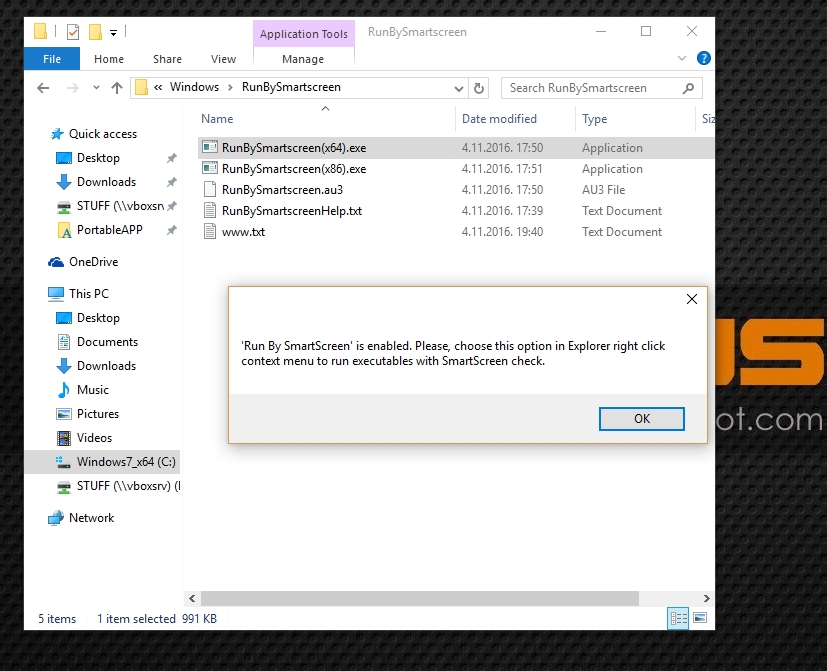
Task: Open Downloads under This PC
Action: coord(106,366)
